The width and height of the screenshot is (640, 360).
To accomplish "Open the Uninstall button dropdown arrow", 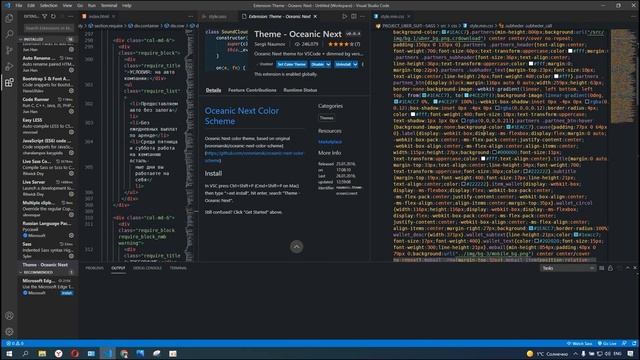I will tap(355, 64).
